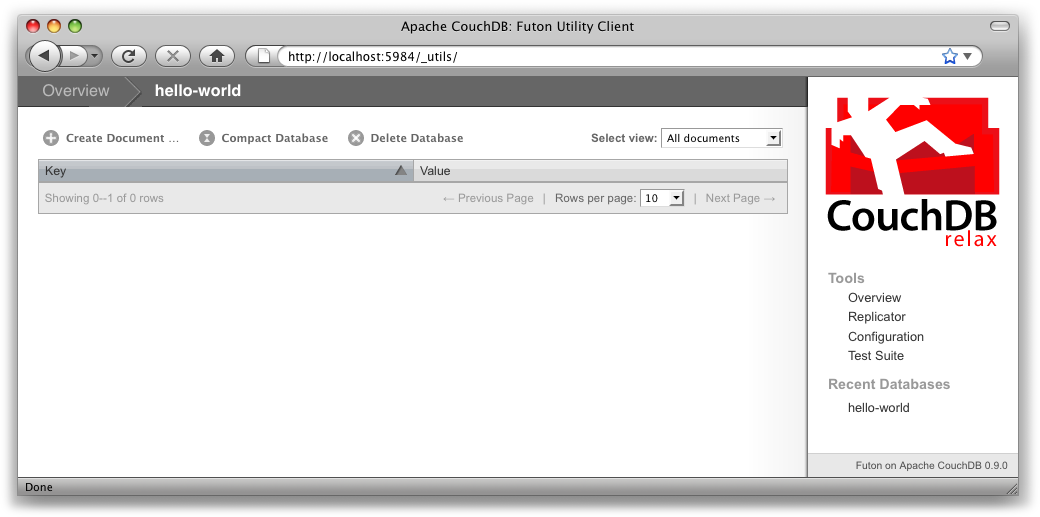Go to the browser Home icon
1040x517 pixels.
(x=217, y=56)
